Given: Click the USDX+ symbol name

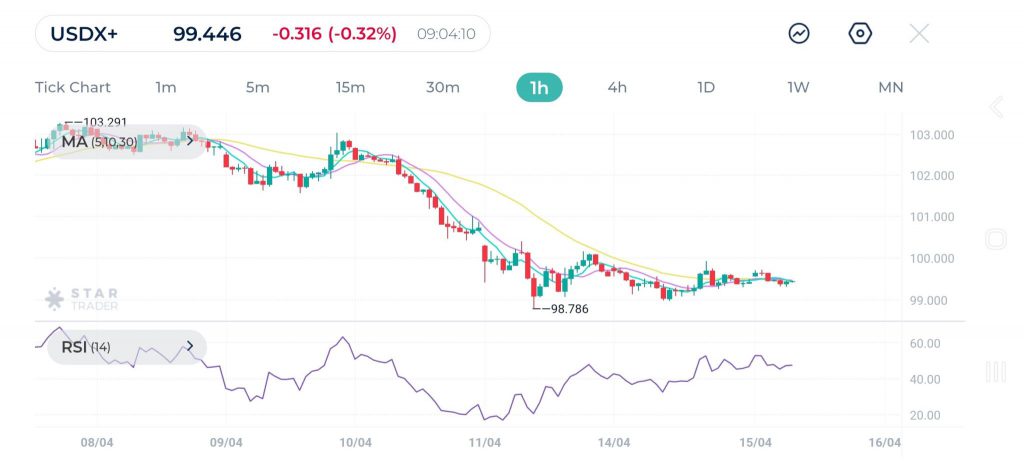Looking at the screenshot, I should tap(85, 34).
